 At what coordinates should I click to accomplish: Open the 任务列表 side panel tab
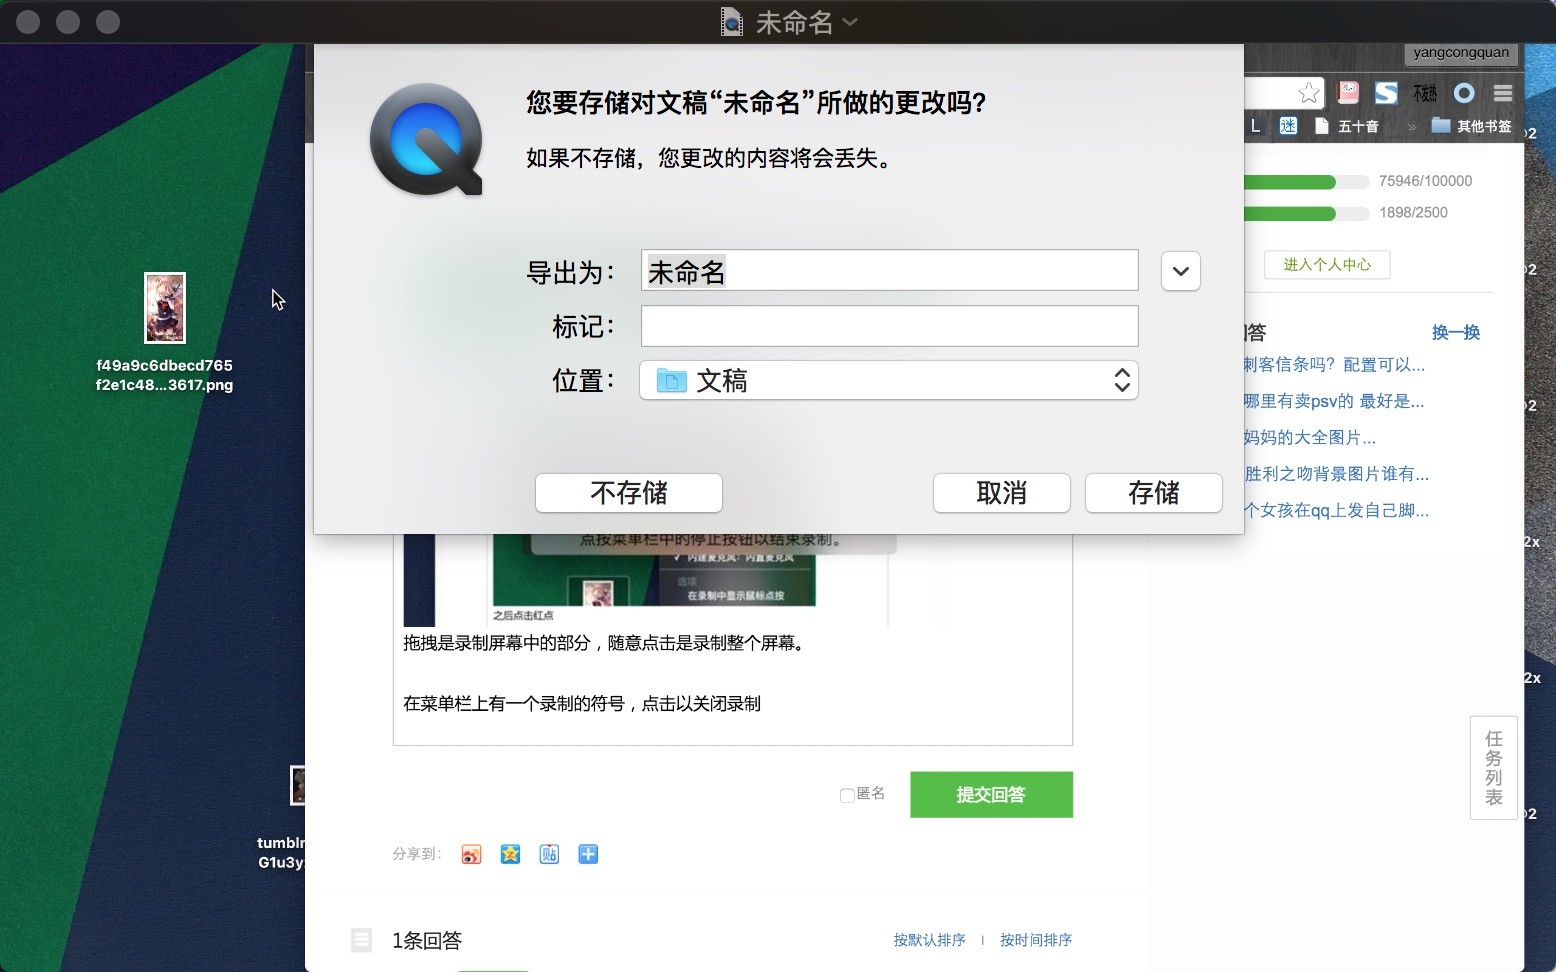tap(1492, 767)
